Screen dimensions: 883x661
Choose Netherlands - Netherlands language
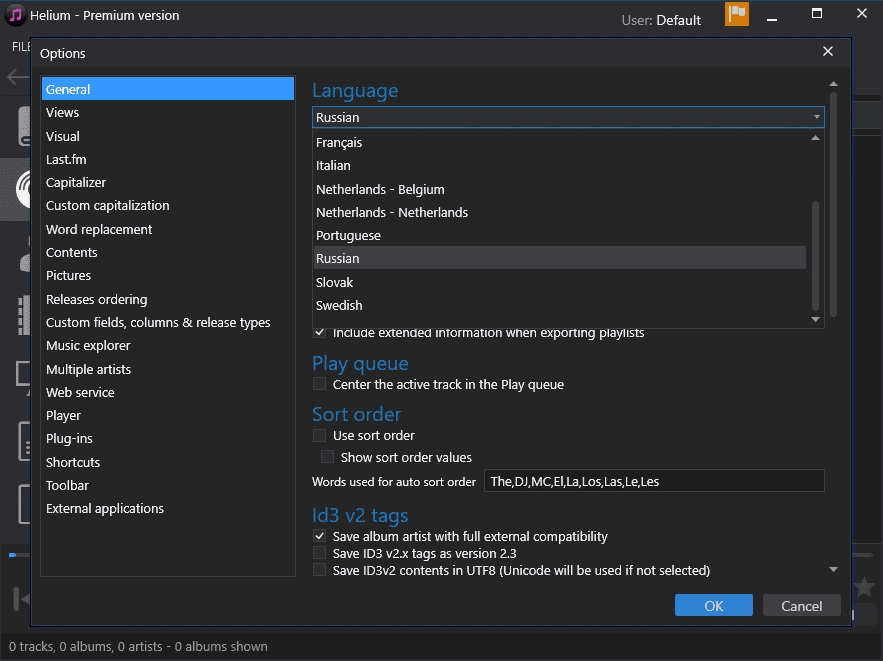click(x=559, y=212)
